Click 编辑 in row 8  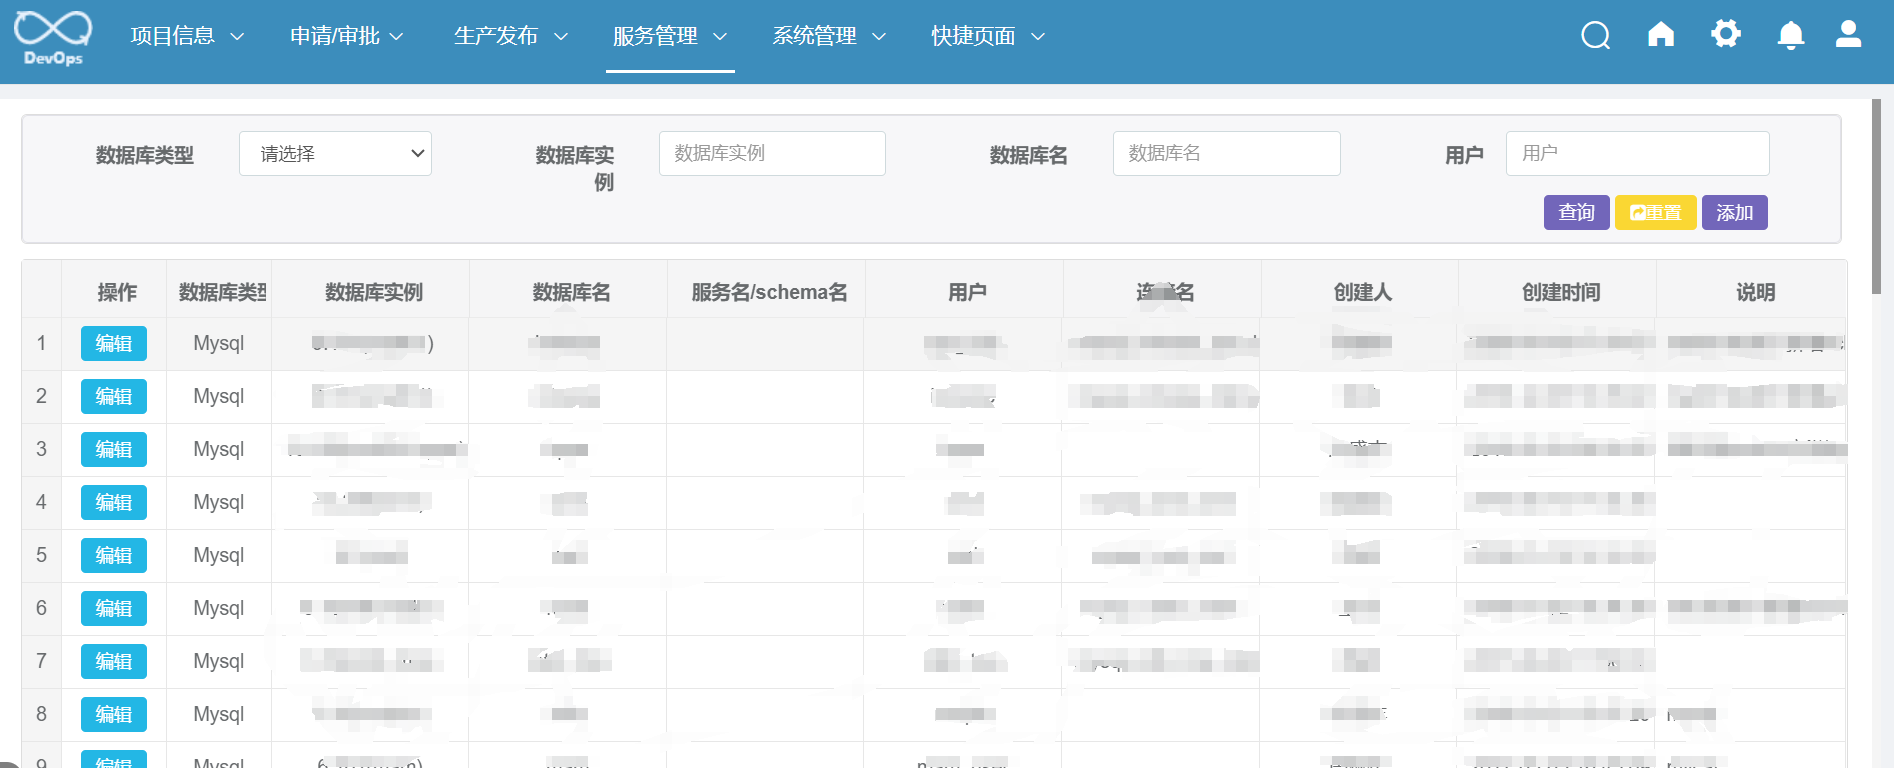pyautogui.click(x=114, y=715)
